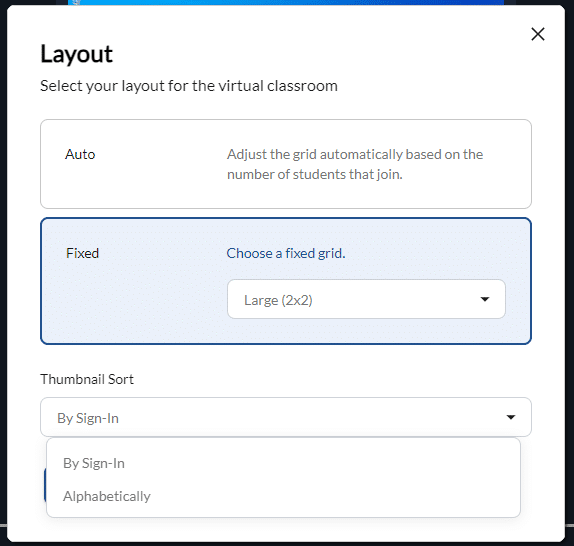Click the Layout heading
The width and height of the screenshot is (574, 546).
77,54
